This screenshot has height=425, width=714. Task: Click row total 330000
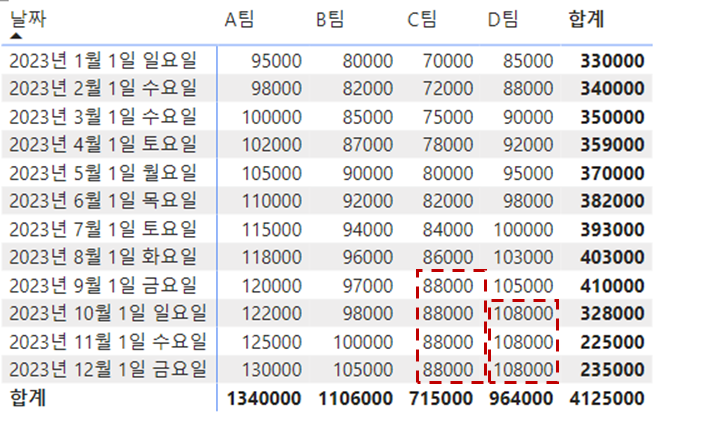pyautogui.click(x=612, y=61)
